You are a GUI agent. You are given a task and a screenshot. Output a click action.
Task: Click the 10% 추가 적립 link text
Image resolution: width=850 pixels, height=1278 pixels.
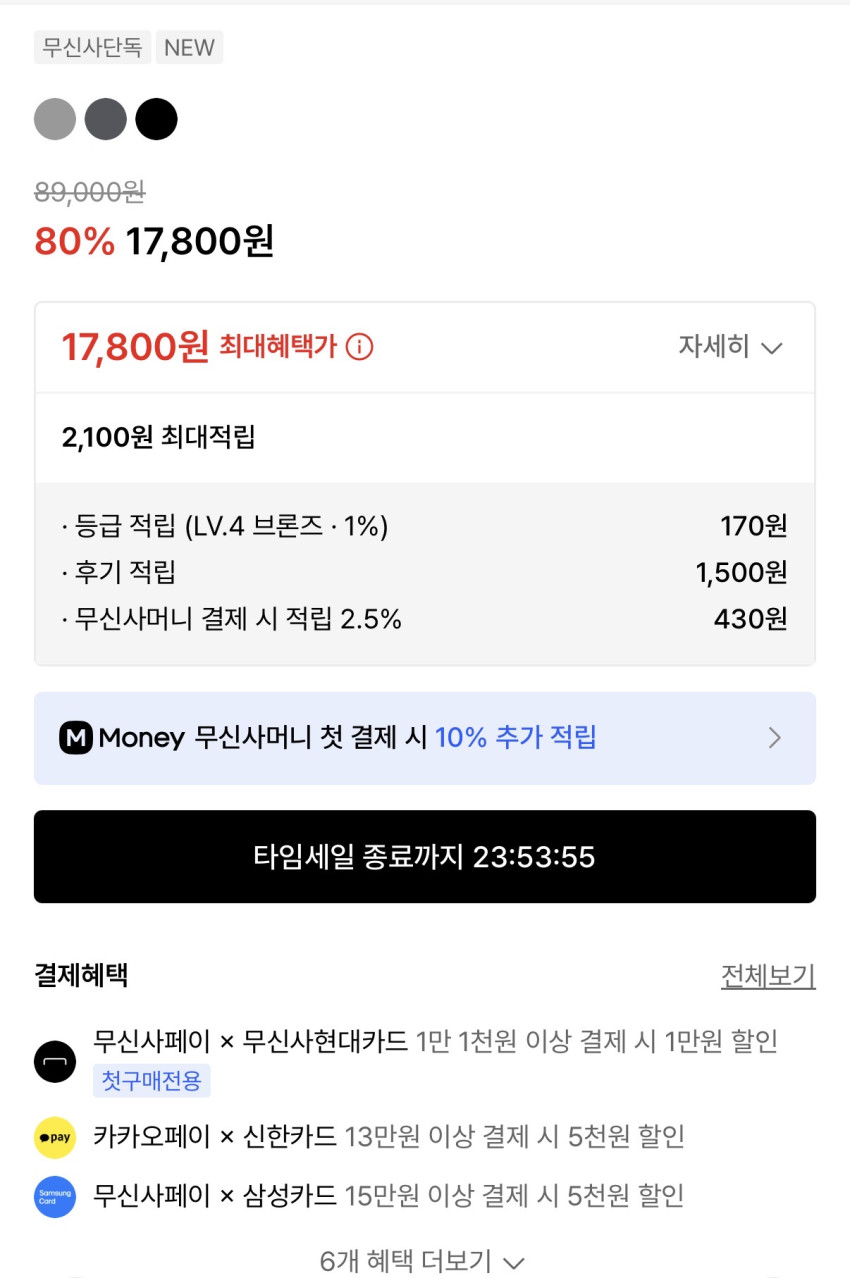point(516,738)
